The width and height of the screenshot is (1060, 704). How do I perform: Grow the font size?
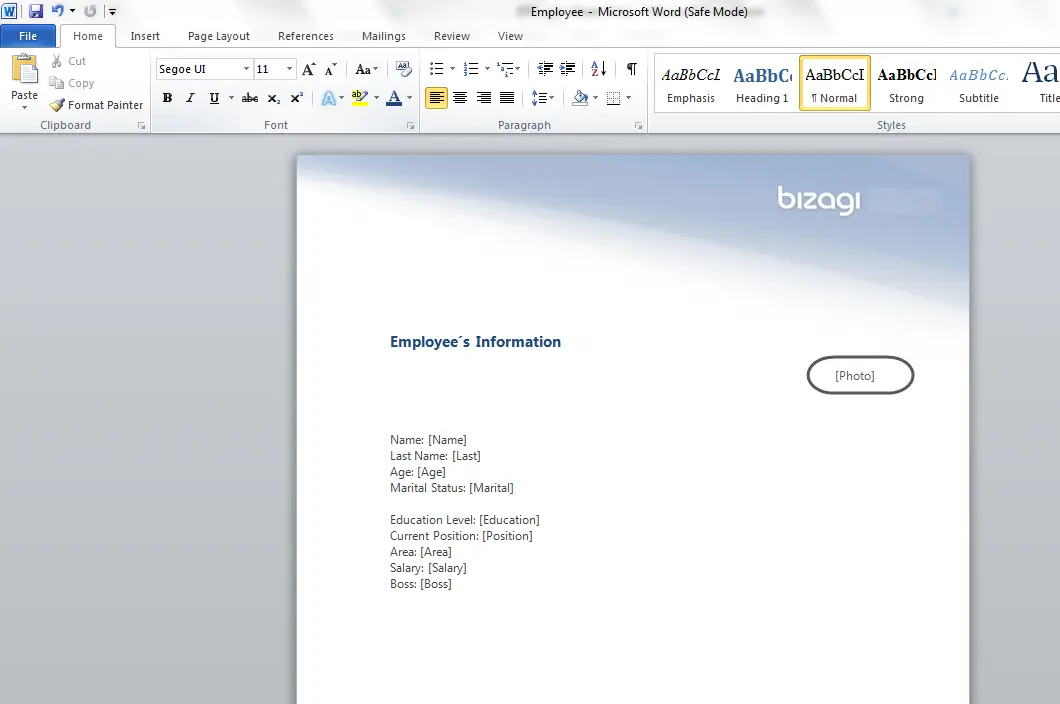(x=309, y=69)
